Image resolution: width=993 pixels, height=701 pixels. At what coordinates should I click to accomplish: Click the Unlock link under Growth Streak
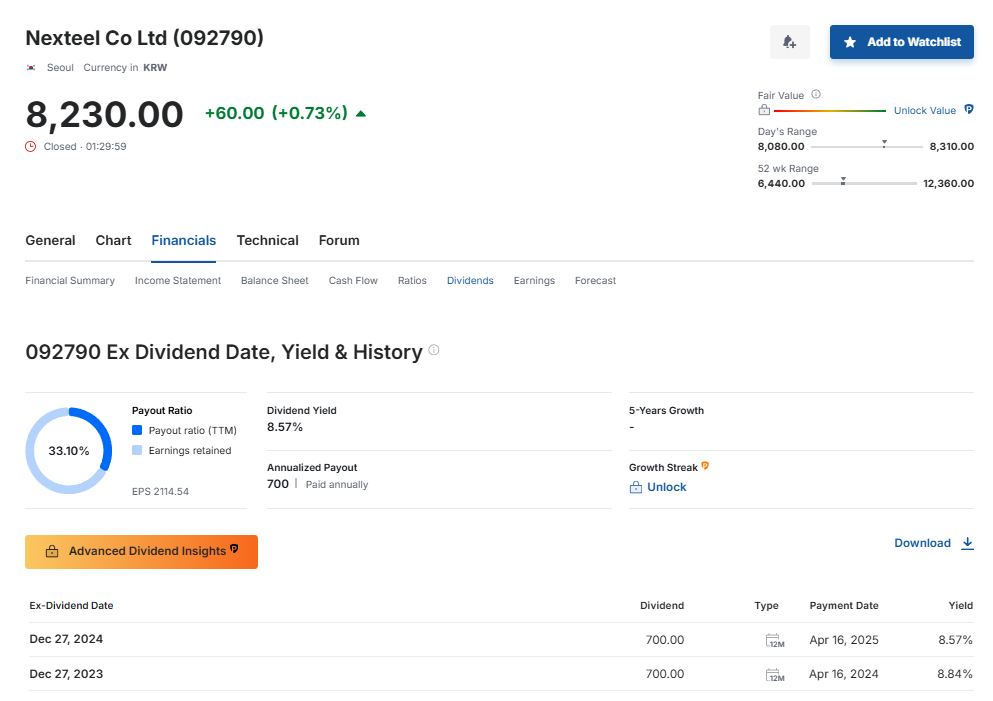(666, 487)
